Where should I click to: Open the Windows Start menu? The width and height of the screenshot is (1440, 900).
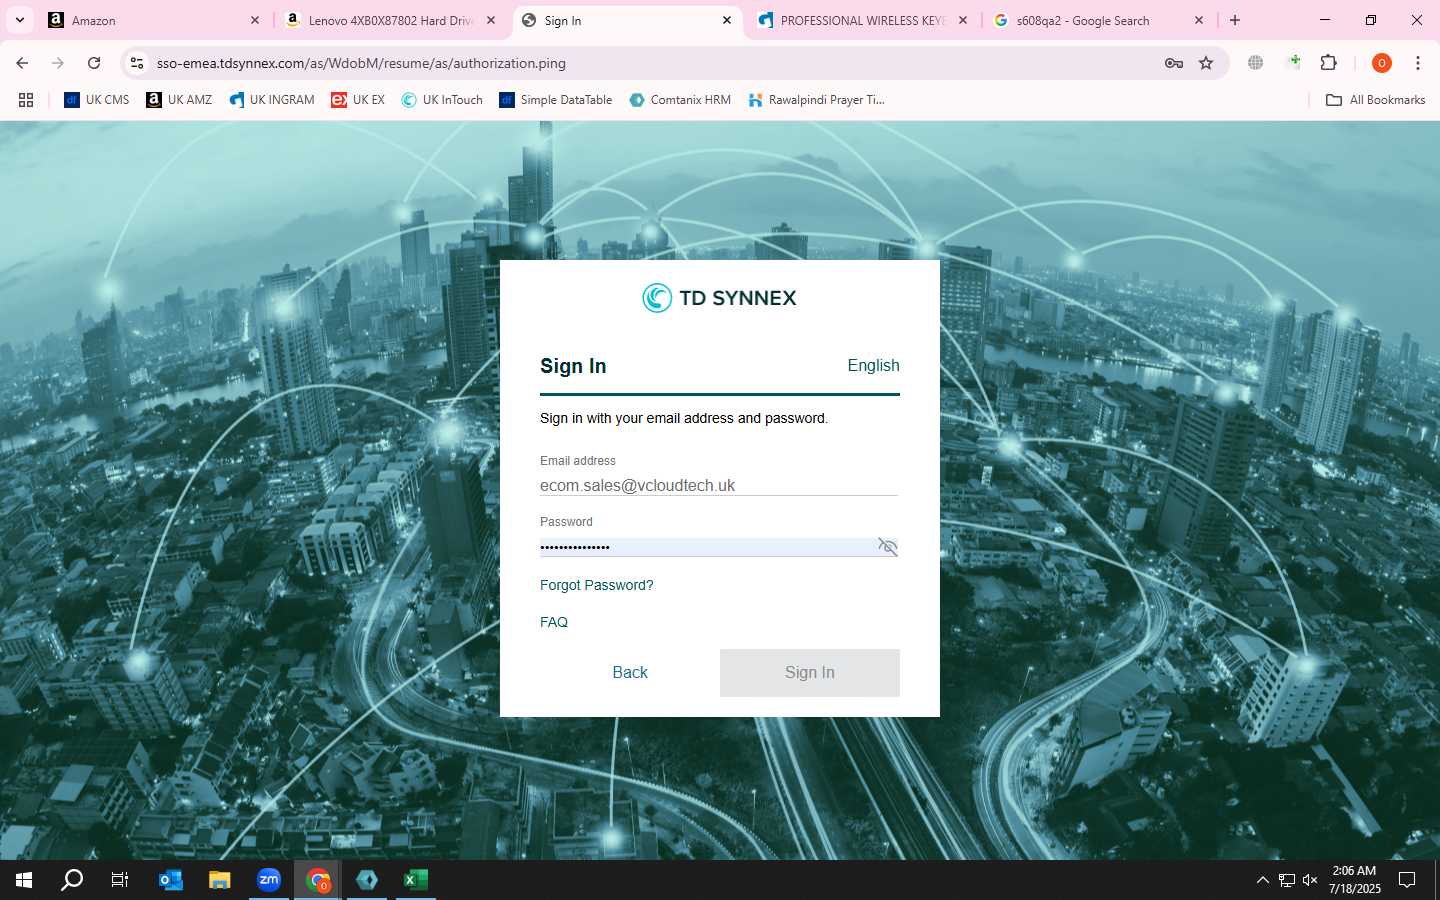(24, 880)
